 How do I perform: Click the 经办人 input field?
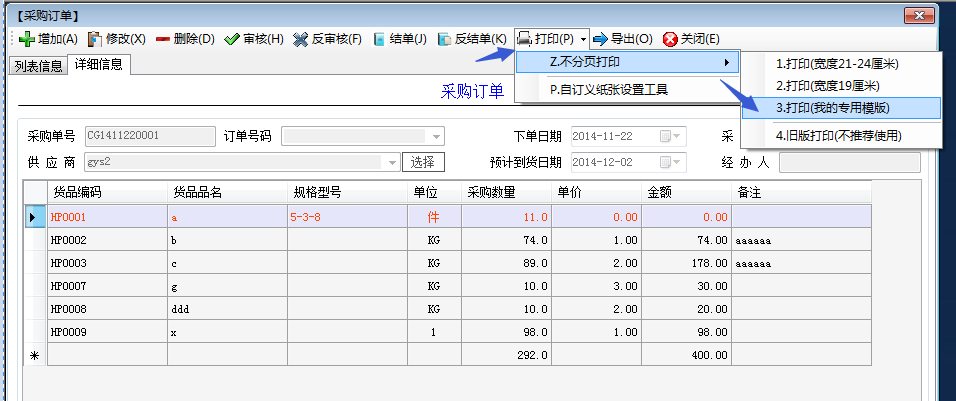(x=849, y=162)
